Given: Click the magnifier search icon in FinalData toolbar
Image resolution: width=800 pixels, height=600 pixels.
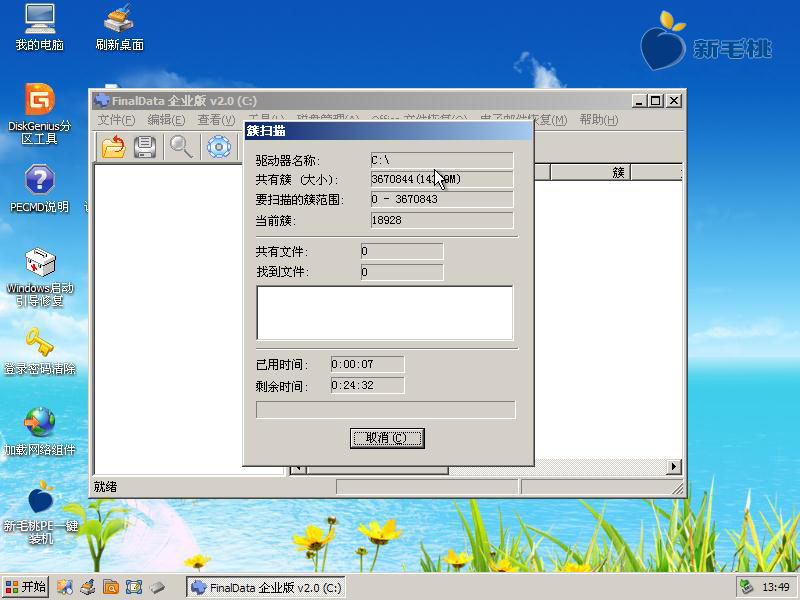Looking at the screenshot, I should tap(181, 147).
